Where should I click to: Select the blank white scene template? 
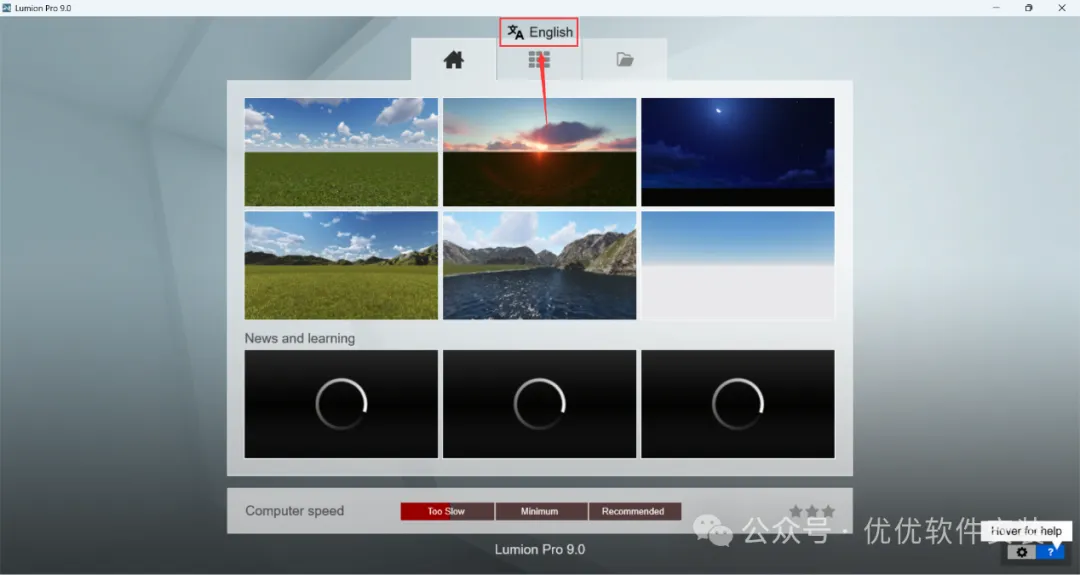coord(738,265)
